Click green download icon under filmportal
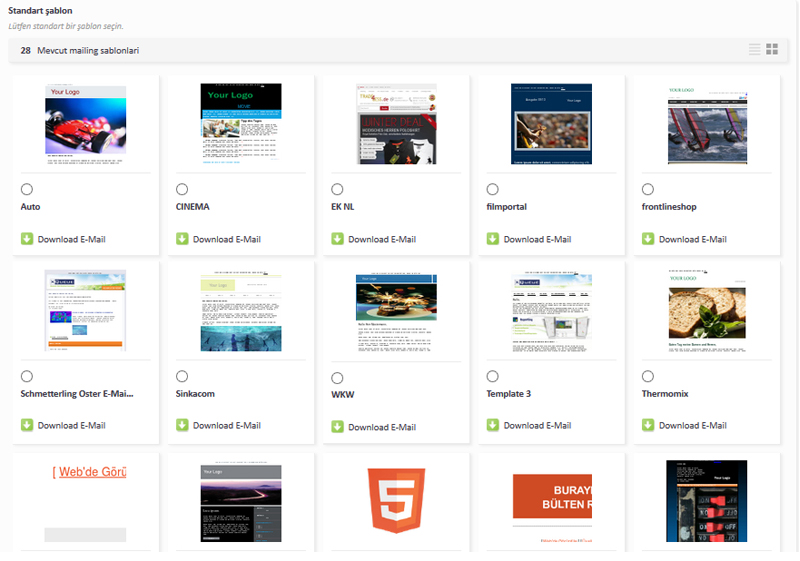Viewport: 800px width, 561px height. pyautogui.click(x=493, y=239)
